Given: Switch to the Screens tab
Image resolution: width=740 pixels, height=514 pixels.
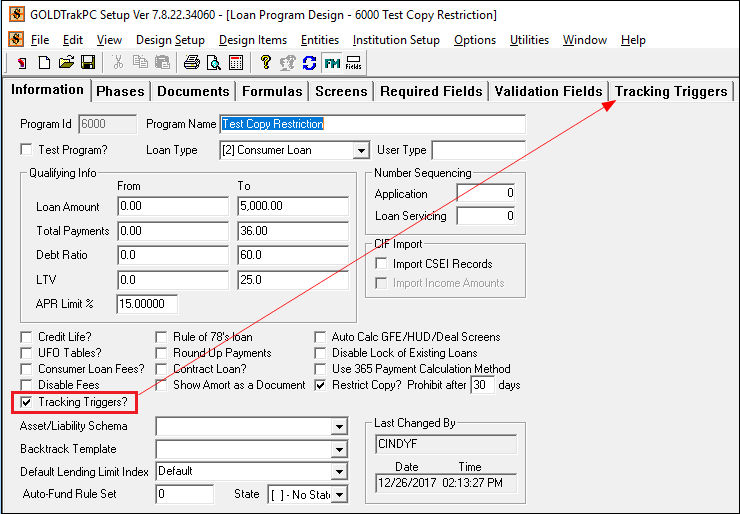Looking at the screenshot, I should pyautogui.click(x=341, y=91).
